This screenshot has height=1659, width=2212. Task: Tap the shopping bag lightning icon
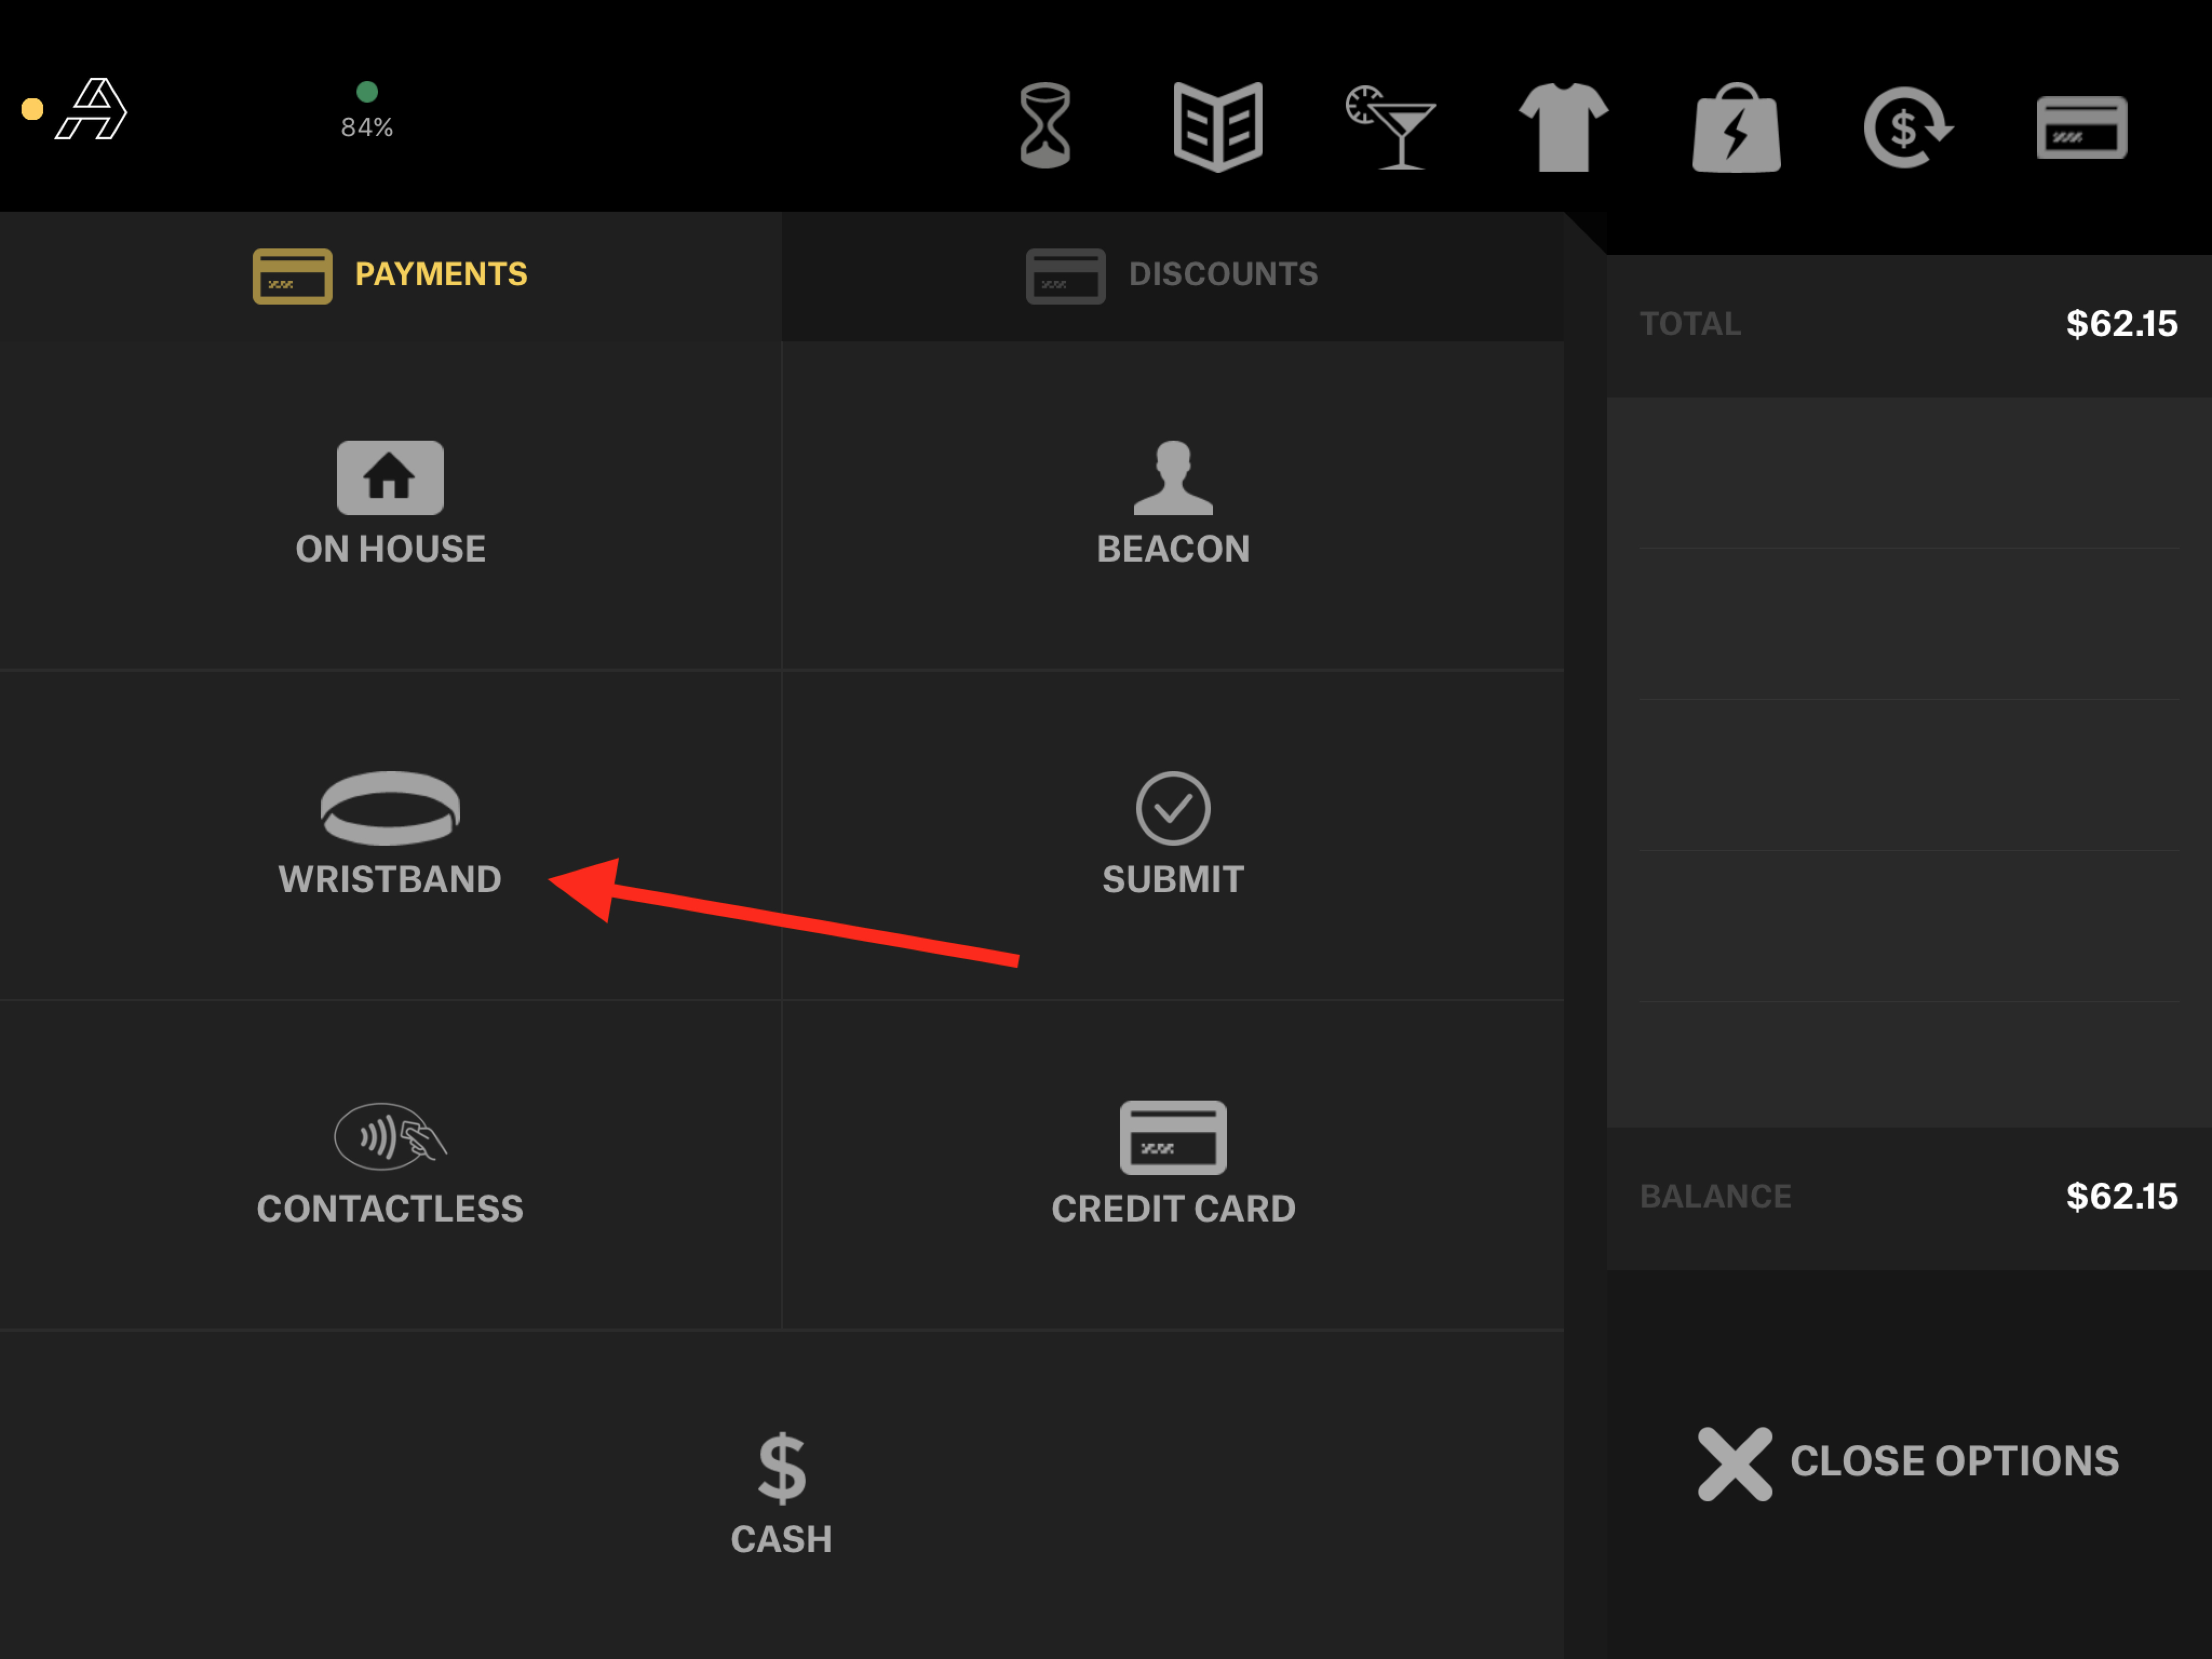point(1736,127)
